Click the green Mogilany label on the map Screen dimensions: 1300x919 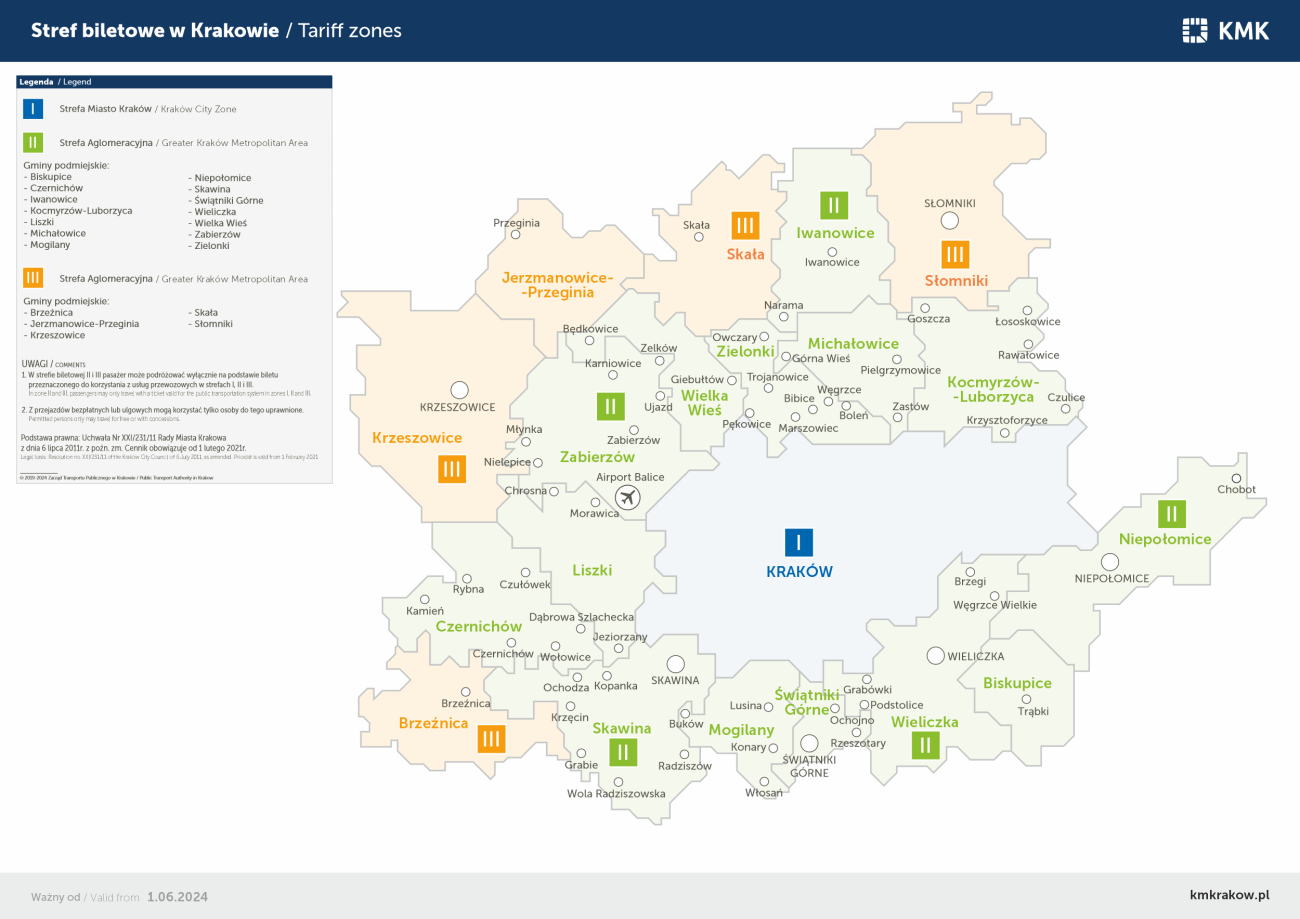tap(741, 730)
